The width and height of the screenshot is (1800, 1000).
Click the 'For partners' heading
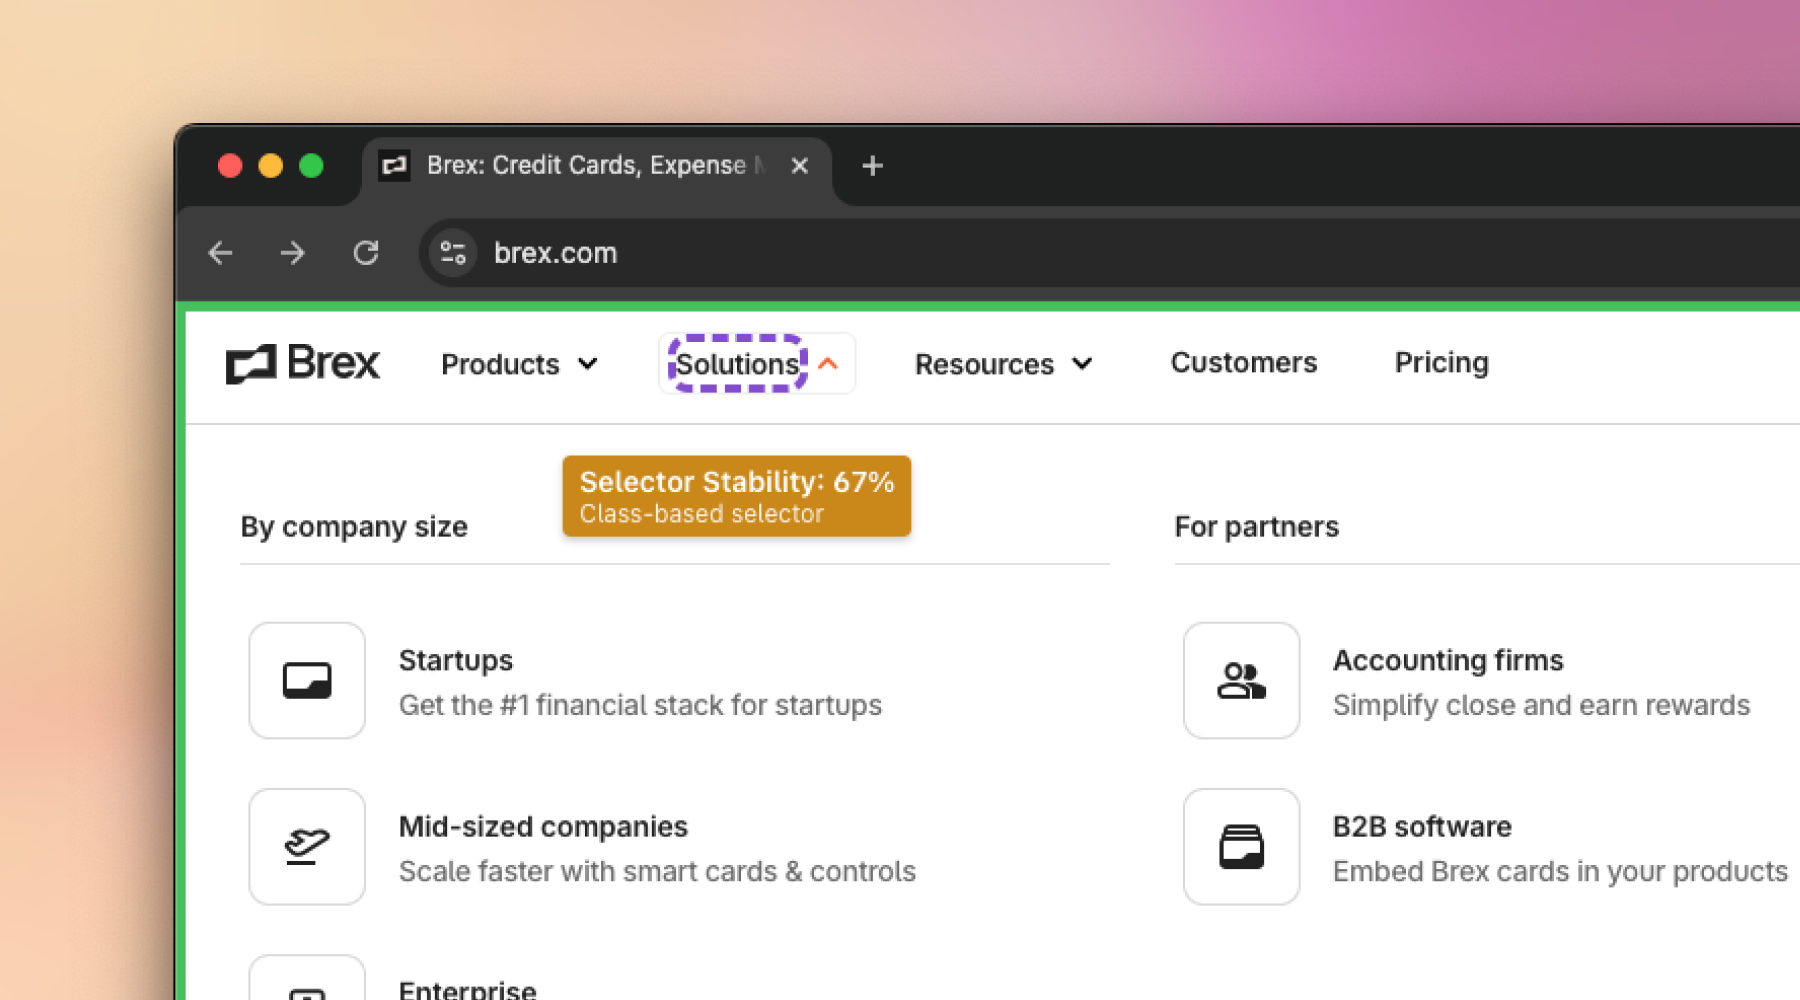point(1256,527)
